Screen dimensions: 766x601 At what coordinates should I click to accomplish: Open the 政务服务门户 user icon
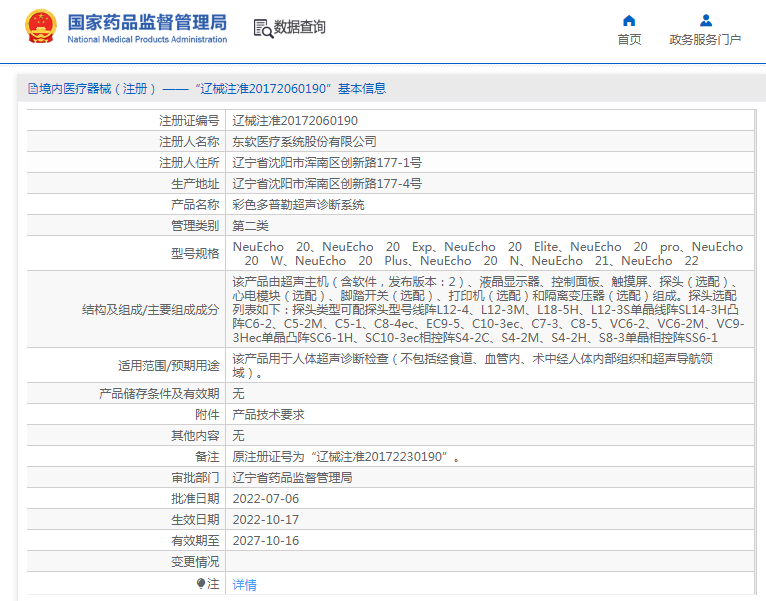pos(705,21)
